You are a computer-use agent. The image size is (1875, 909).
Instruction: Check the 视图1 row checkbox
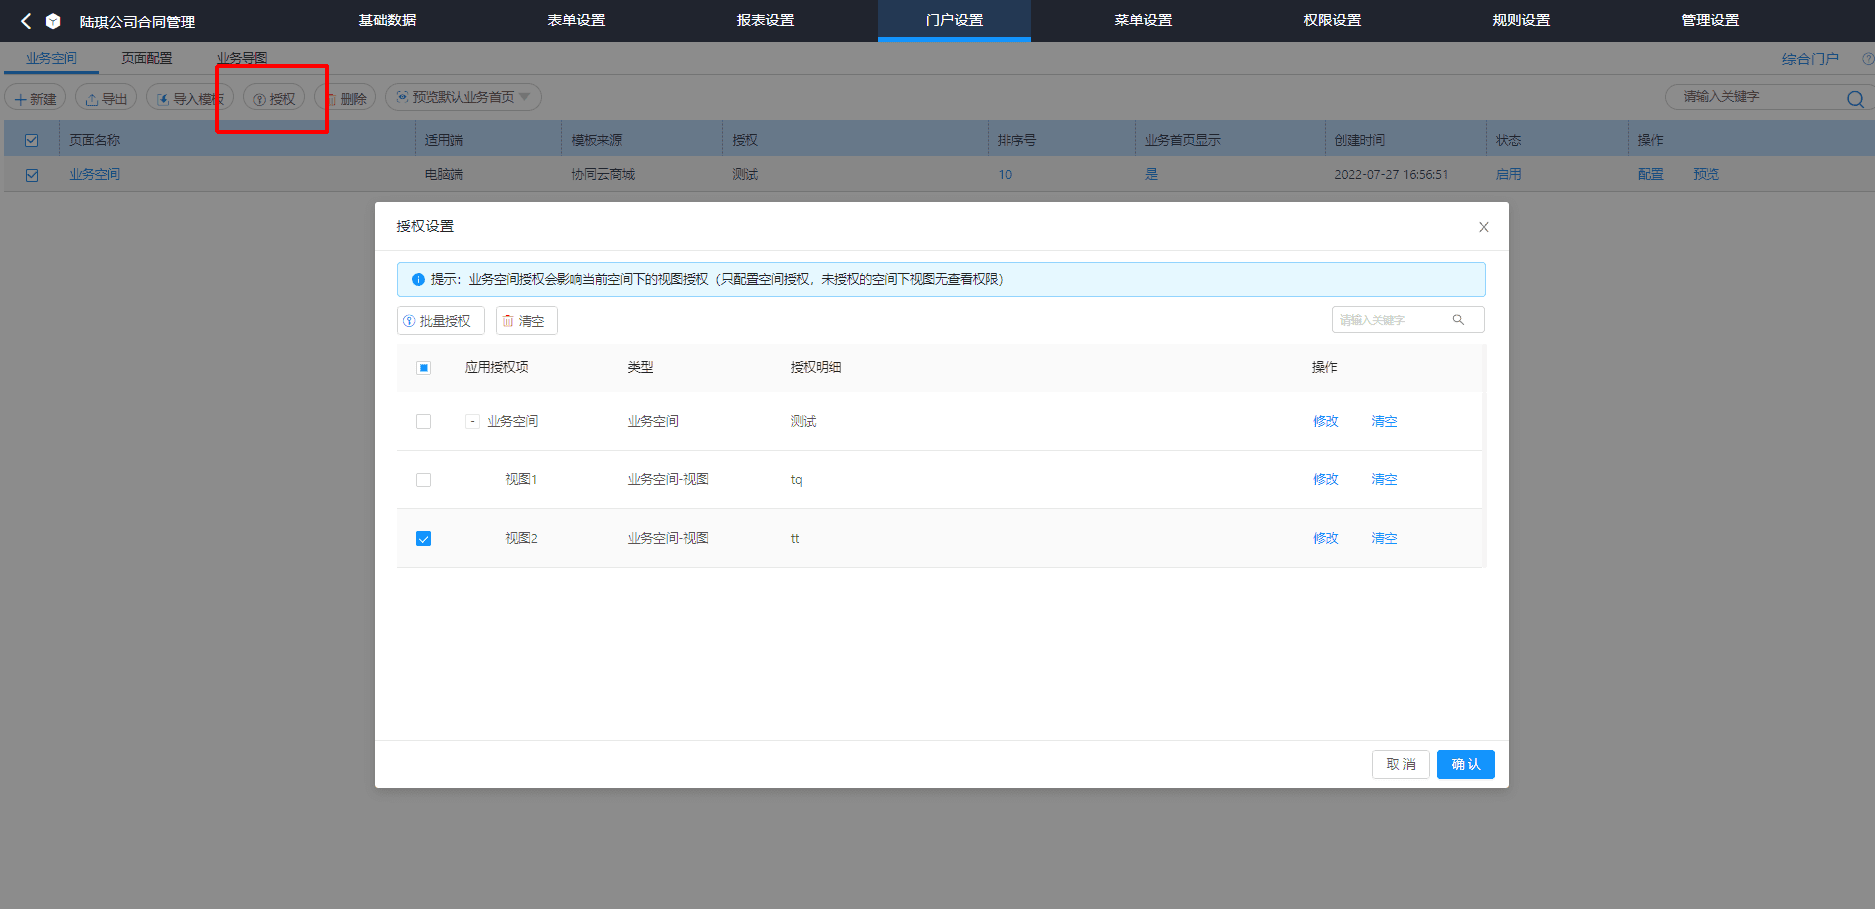coord(424,480)
